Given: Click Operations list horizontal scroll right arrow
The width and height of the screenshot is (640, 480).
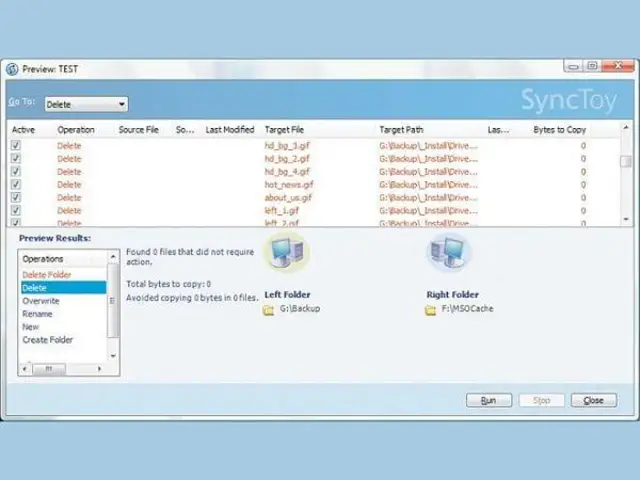Looking at the screenshot, I should pyautogui.click(x=99, y=369).
